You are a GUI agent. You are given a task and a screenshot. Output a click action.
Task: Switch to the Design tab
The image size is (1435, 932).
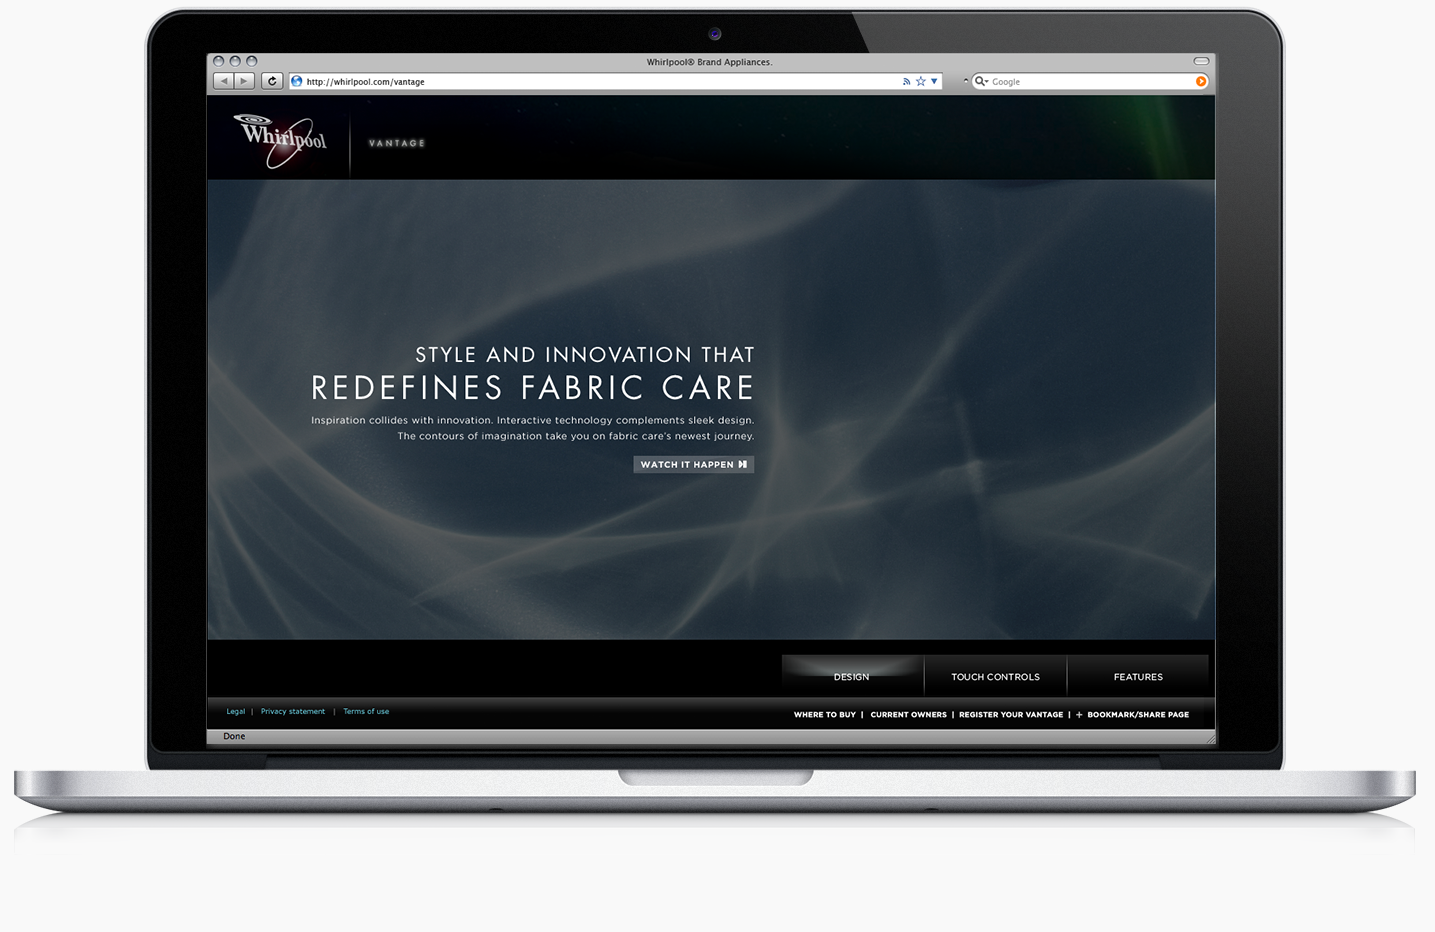click(x=851, y=677)
